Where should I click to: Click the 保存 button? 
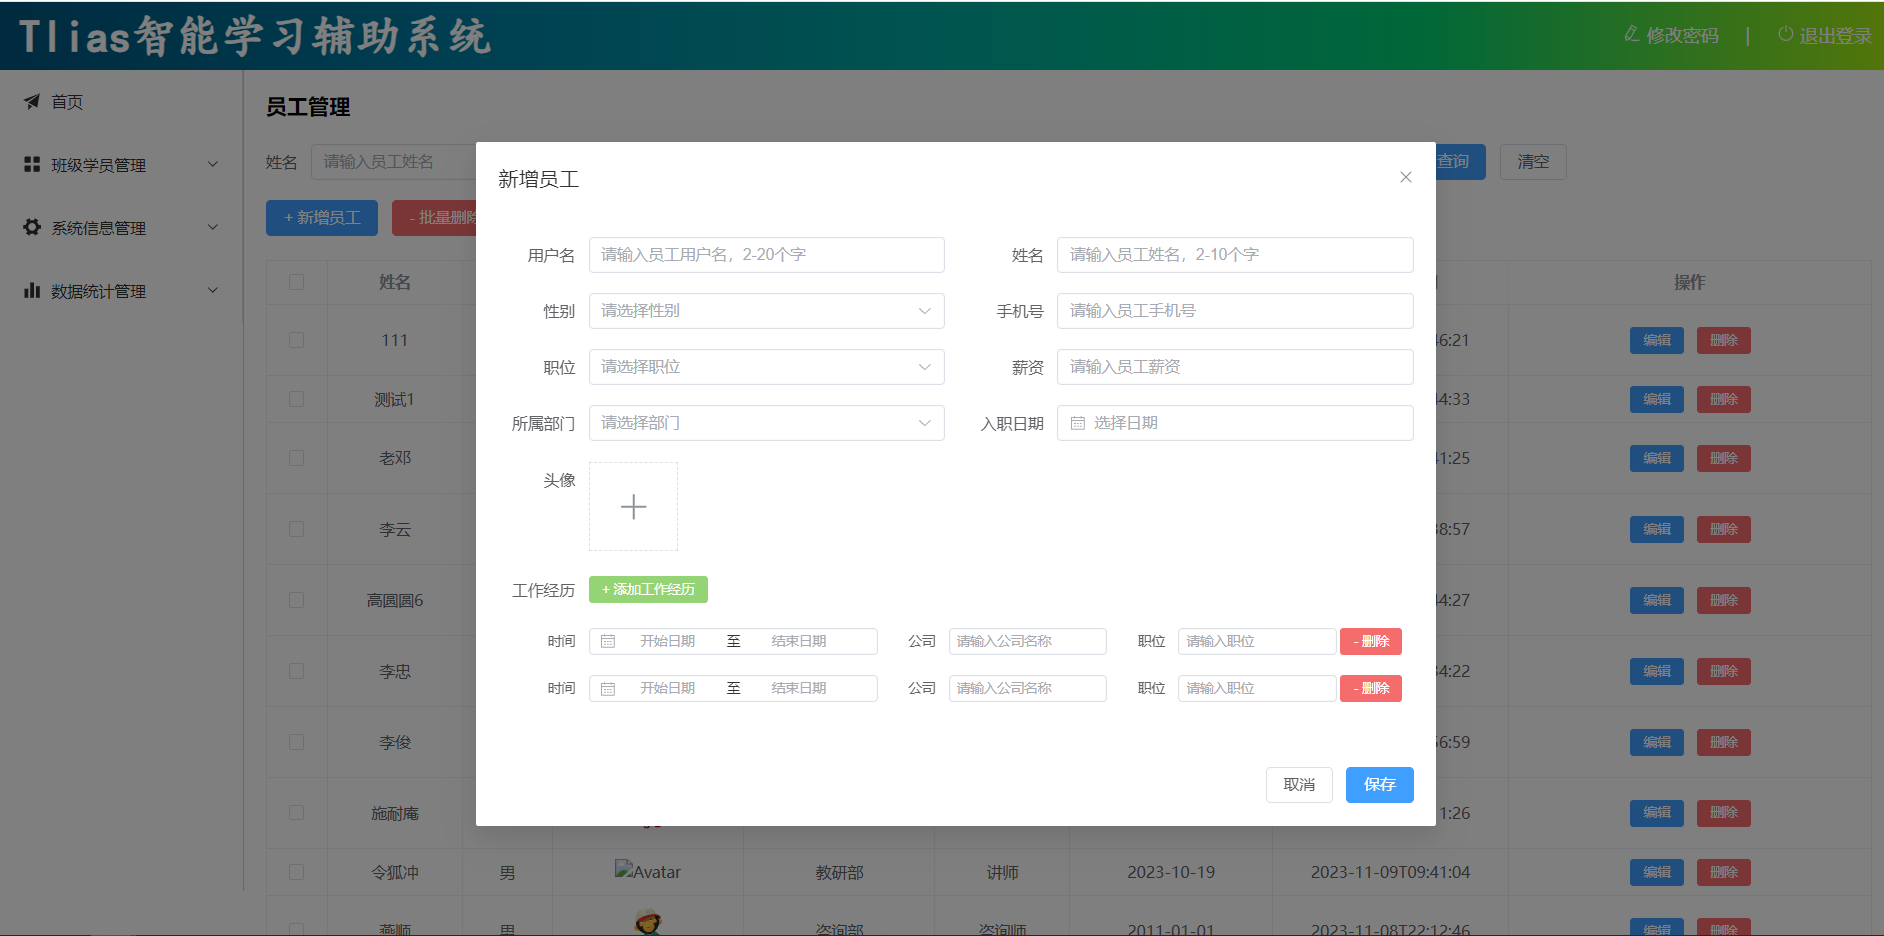pyautogui.click(x=1379, y=785)
